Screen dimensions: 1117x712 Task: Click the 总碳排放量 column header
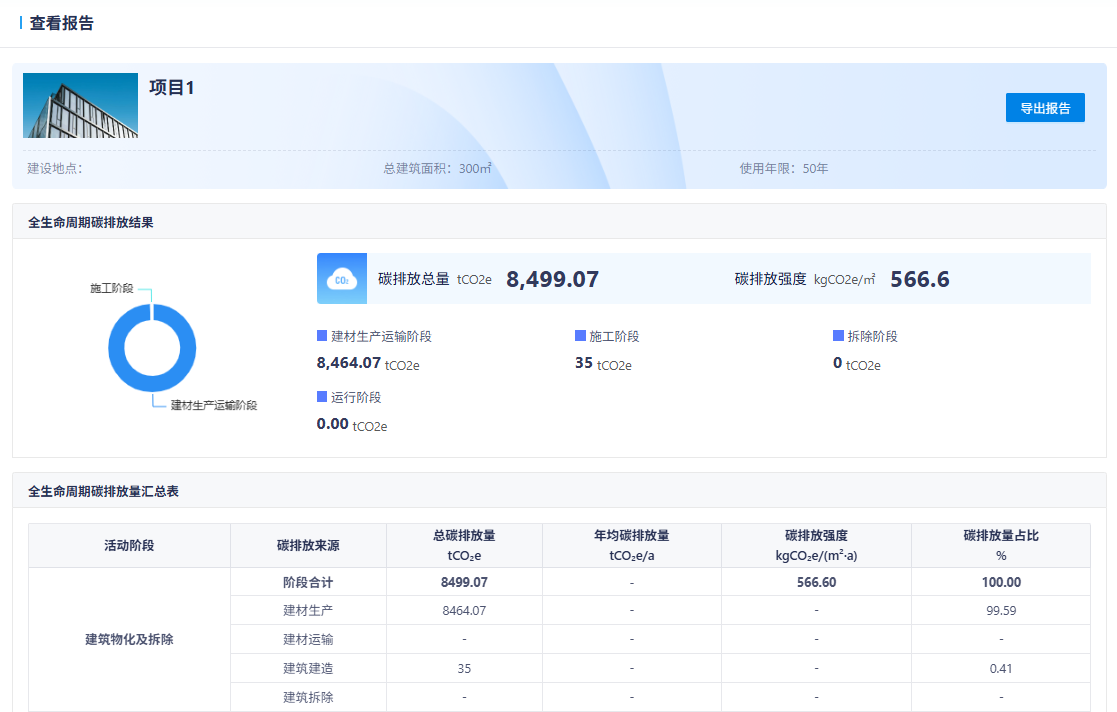pyautogui.click(x=463, y=545)
